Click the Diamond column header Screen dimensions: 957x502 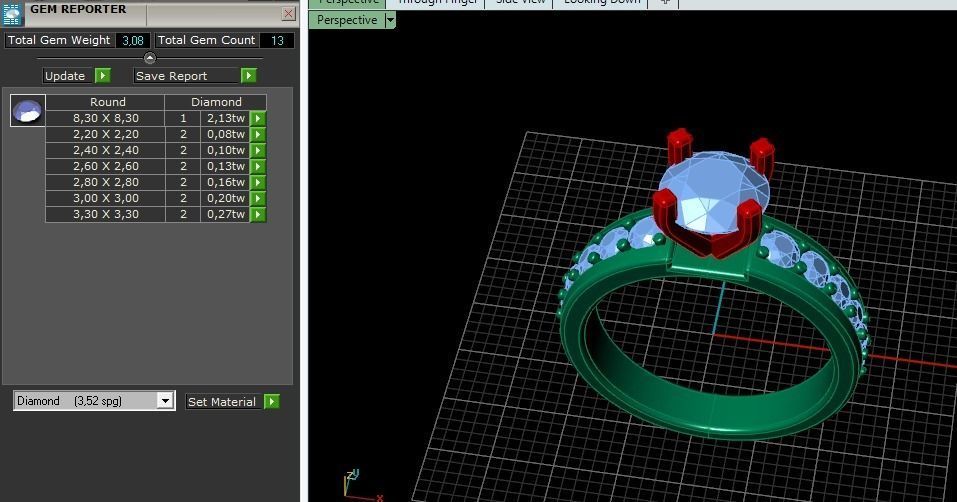[215, 102]
